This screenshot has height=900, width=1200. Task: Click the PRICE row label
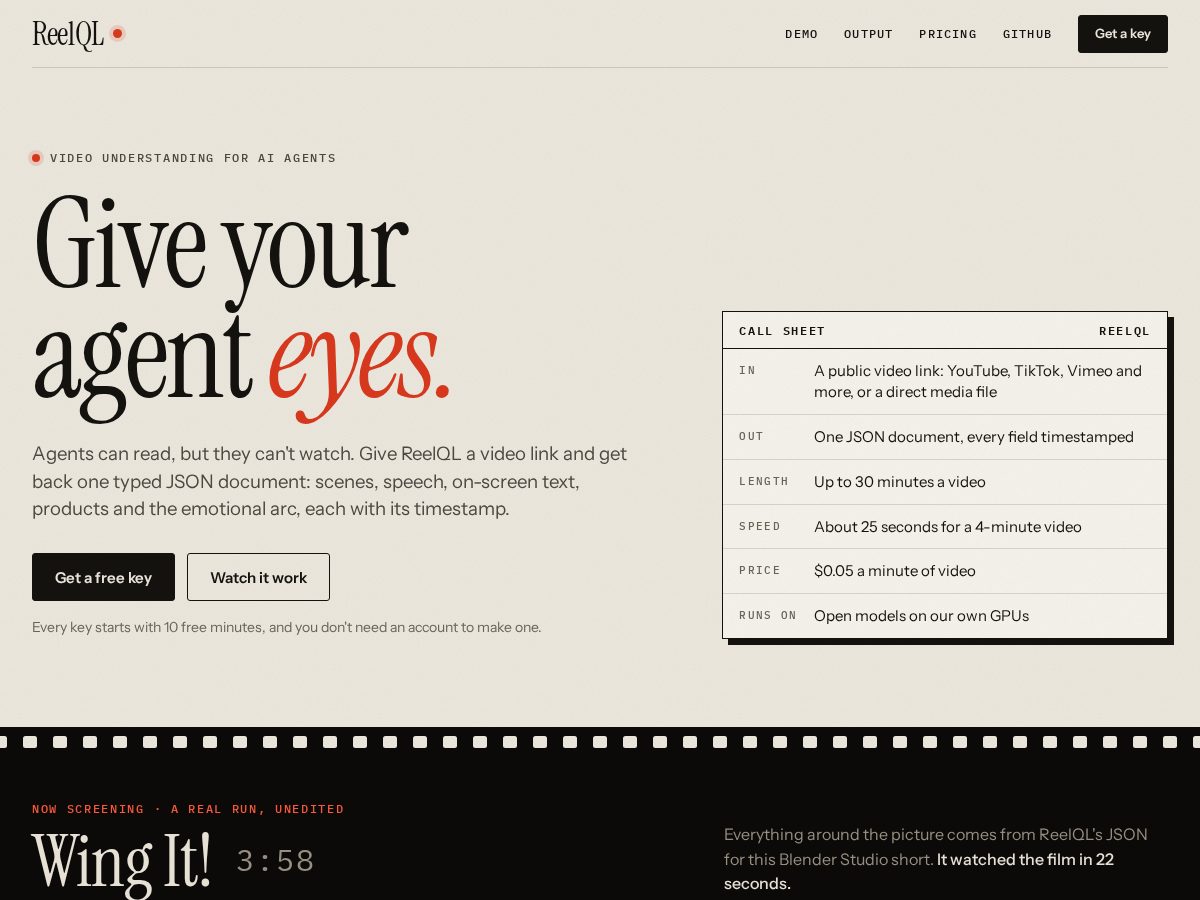pyautogui.click(x=760, y=570)
